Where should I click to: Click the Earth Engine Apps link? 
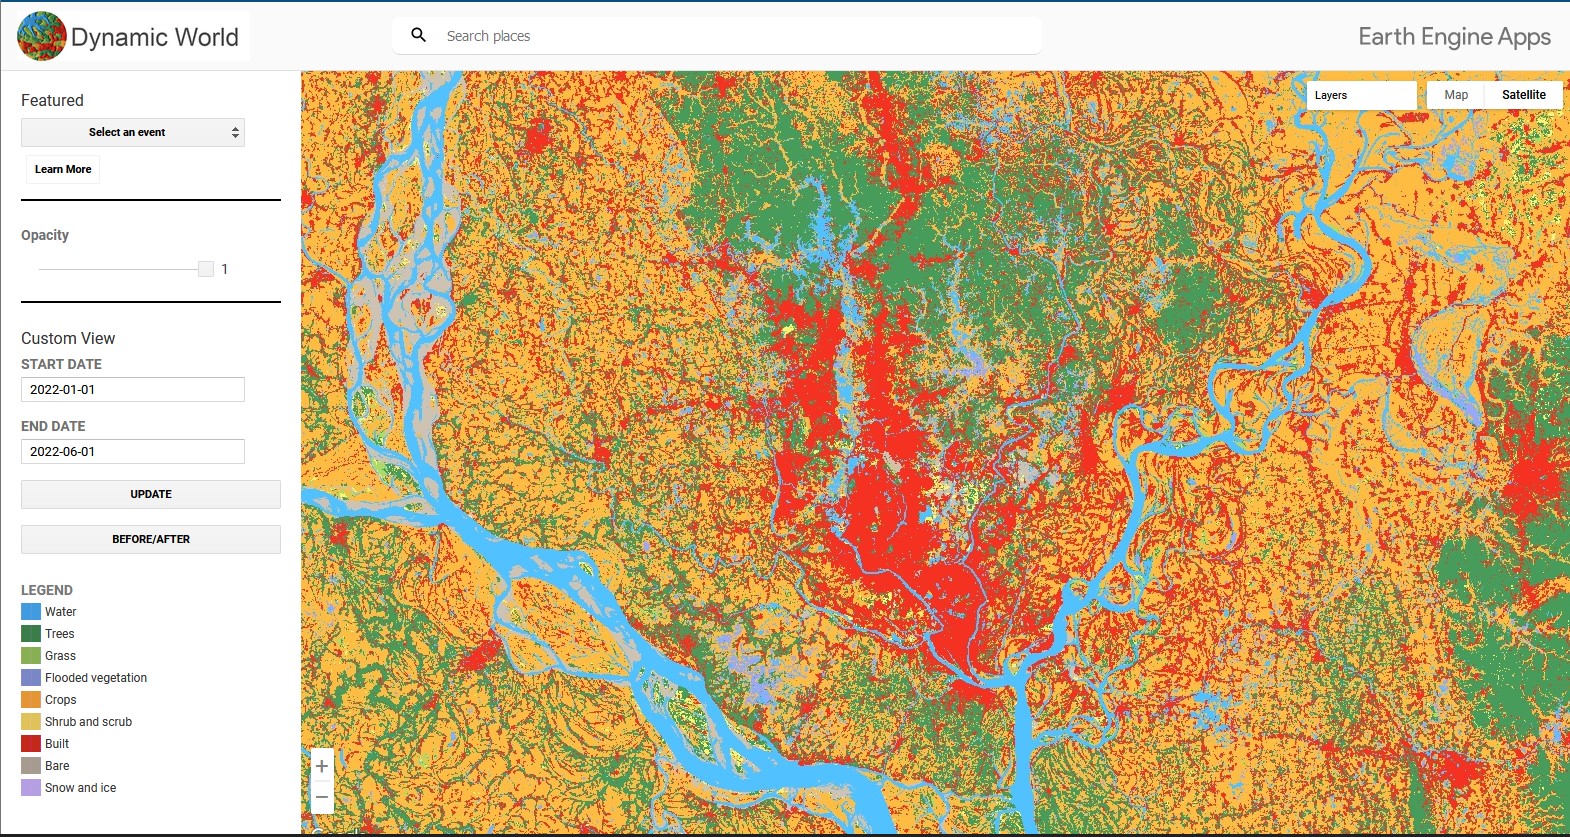click(1454, 37)
